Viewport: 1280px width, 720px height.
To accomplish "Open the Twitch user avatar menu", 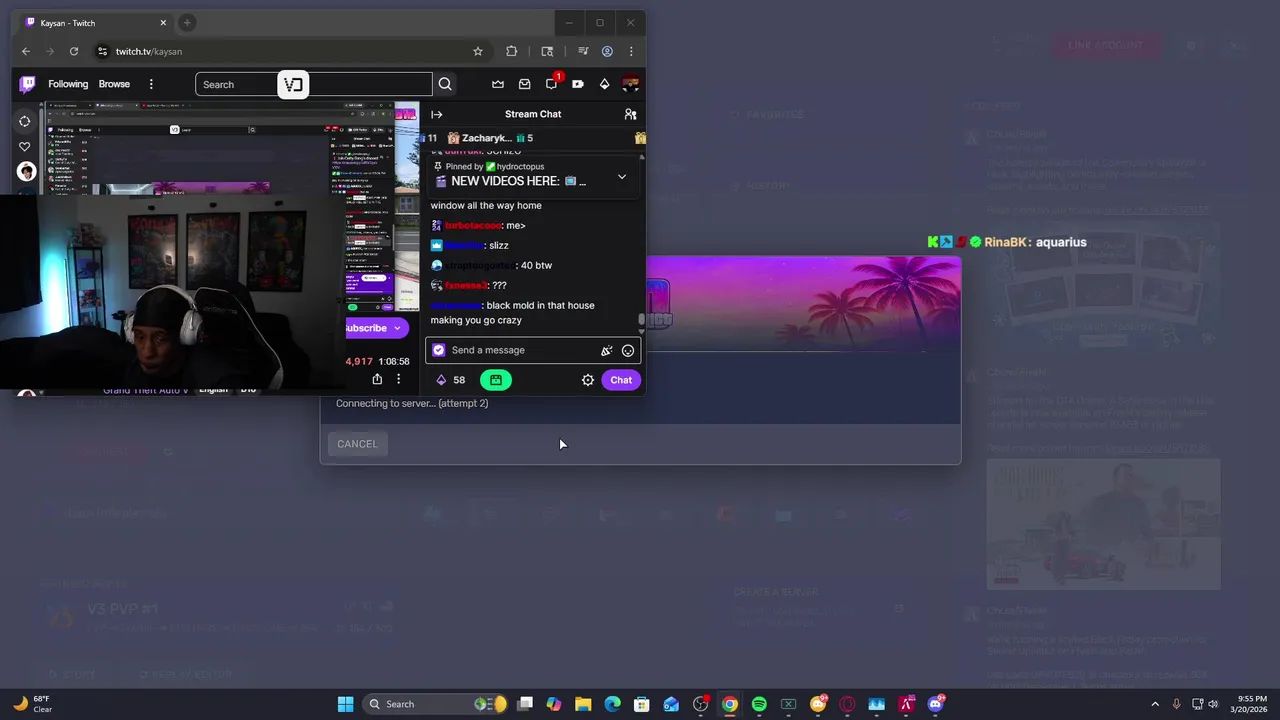I will pos(630,84).
